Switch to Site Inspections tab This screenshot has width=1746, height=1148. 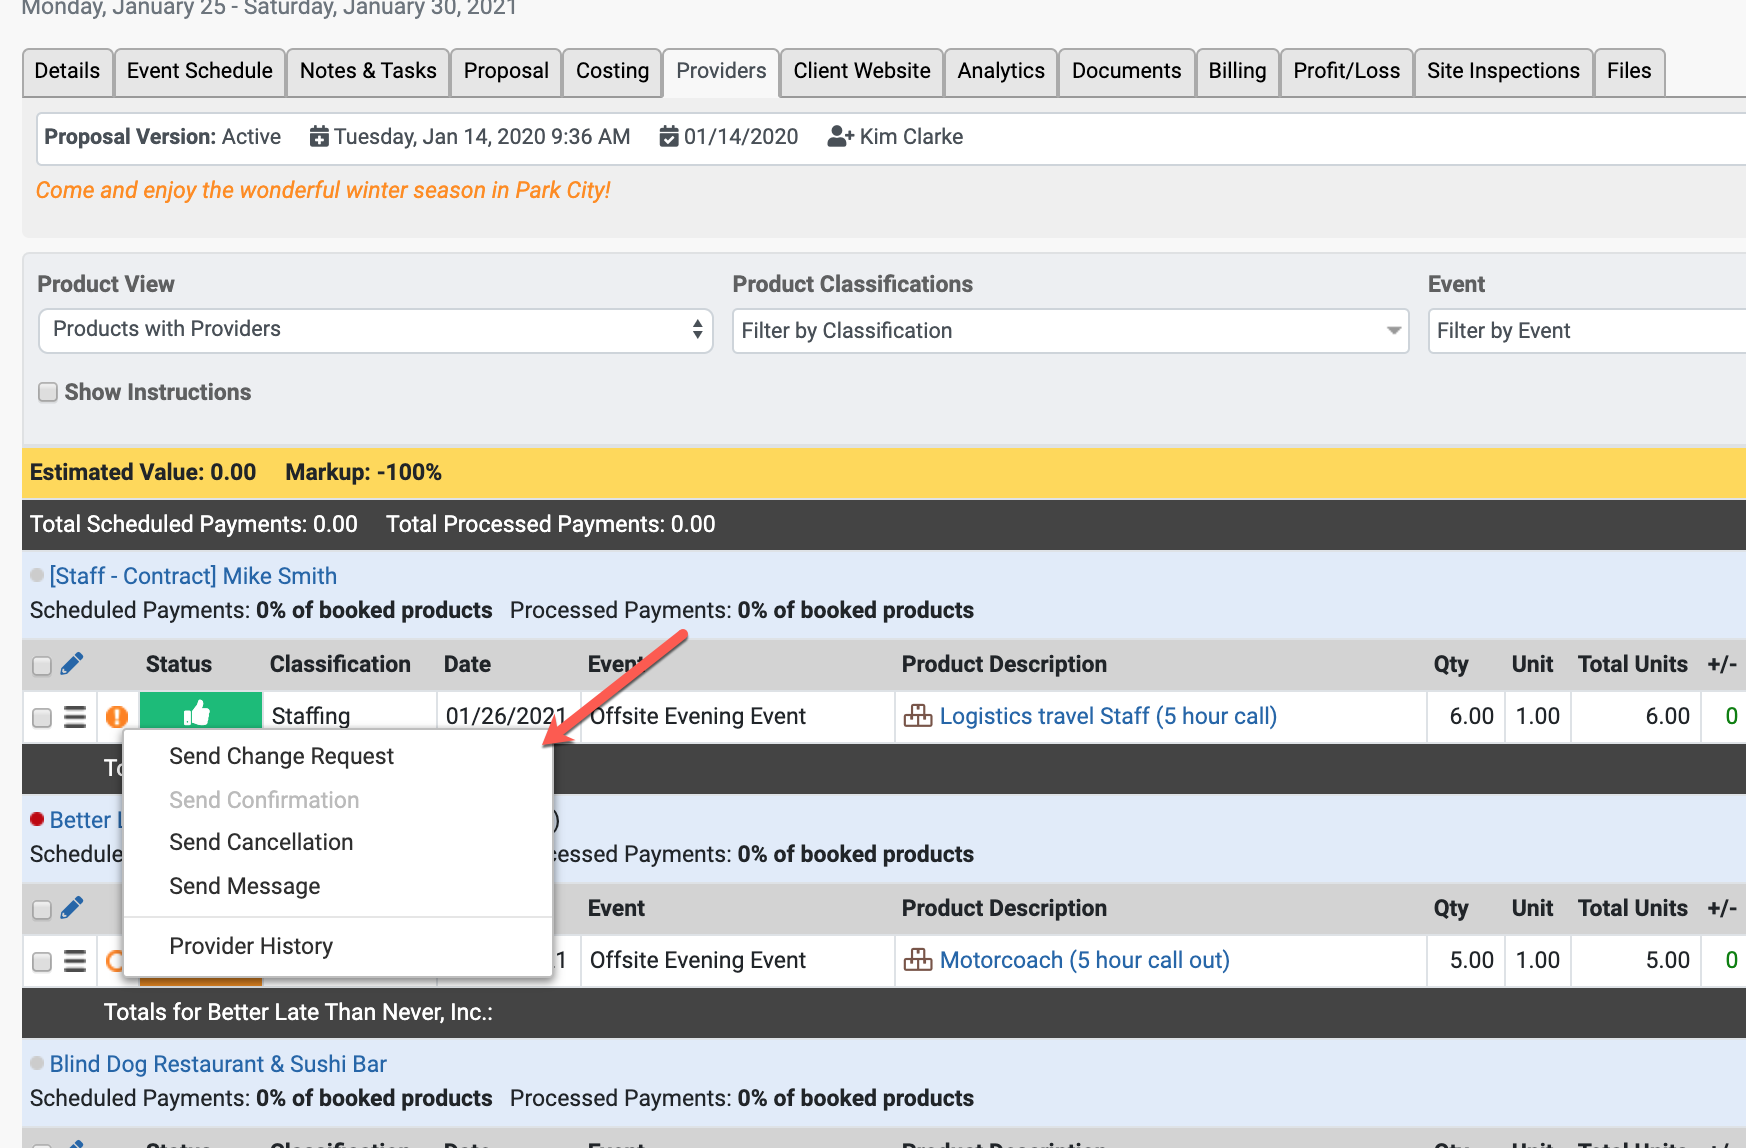click(1503, 71)
